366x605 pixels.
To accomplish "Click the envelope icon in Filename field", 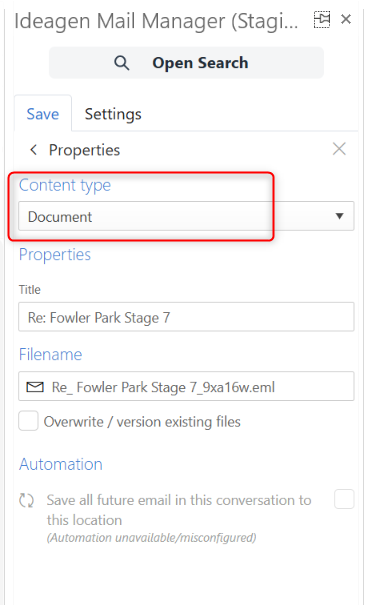I will pos(35,387).
